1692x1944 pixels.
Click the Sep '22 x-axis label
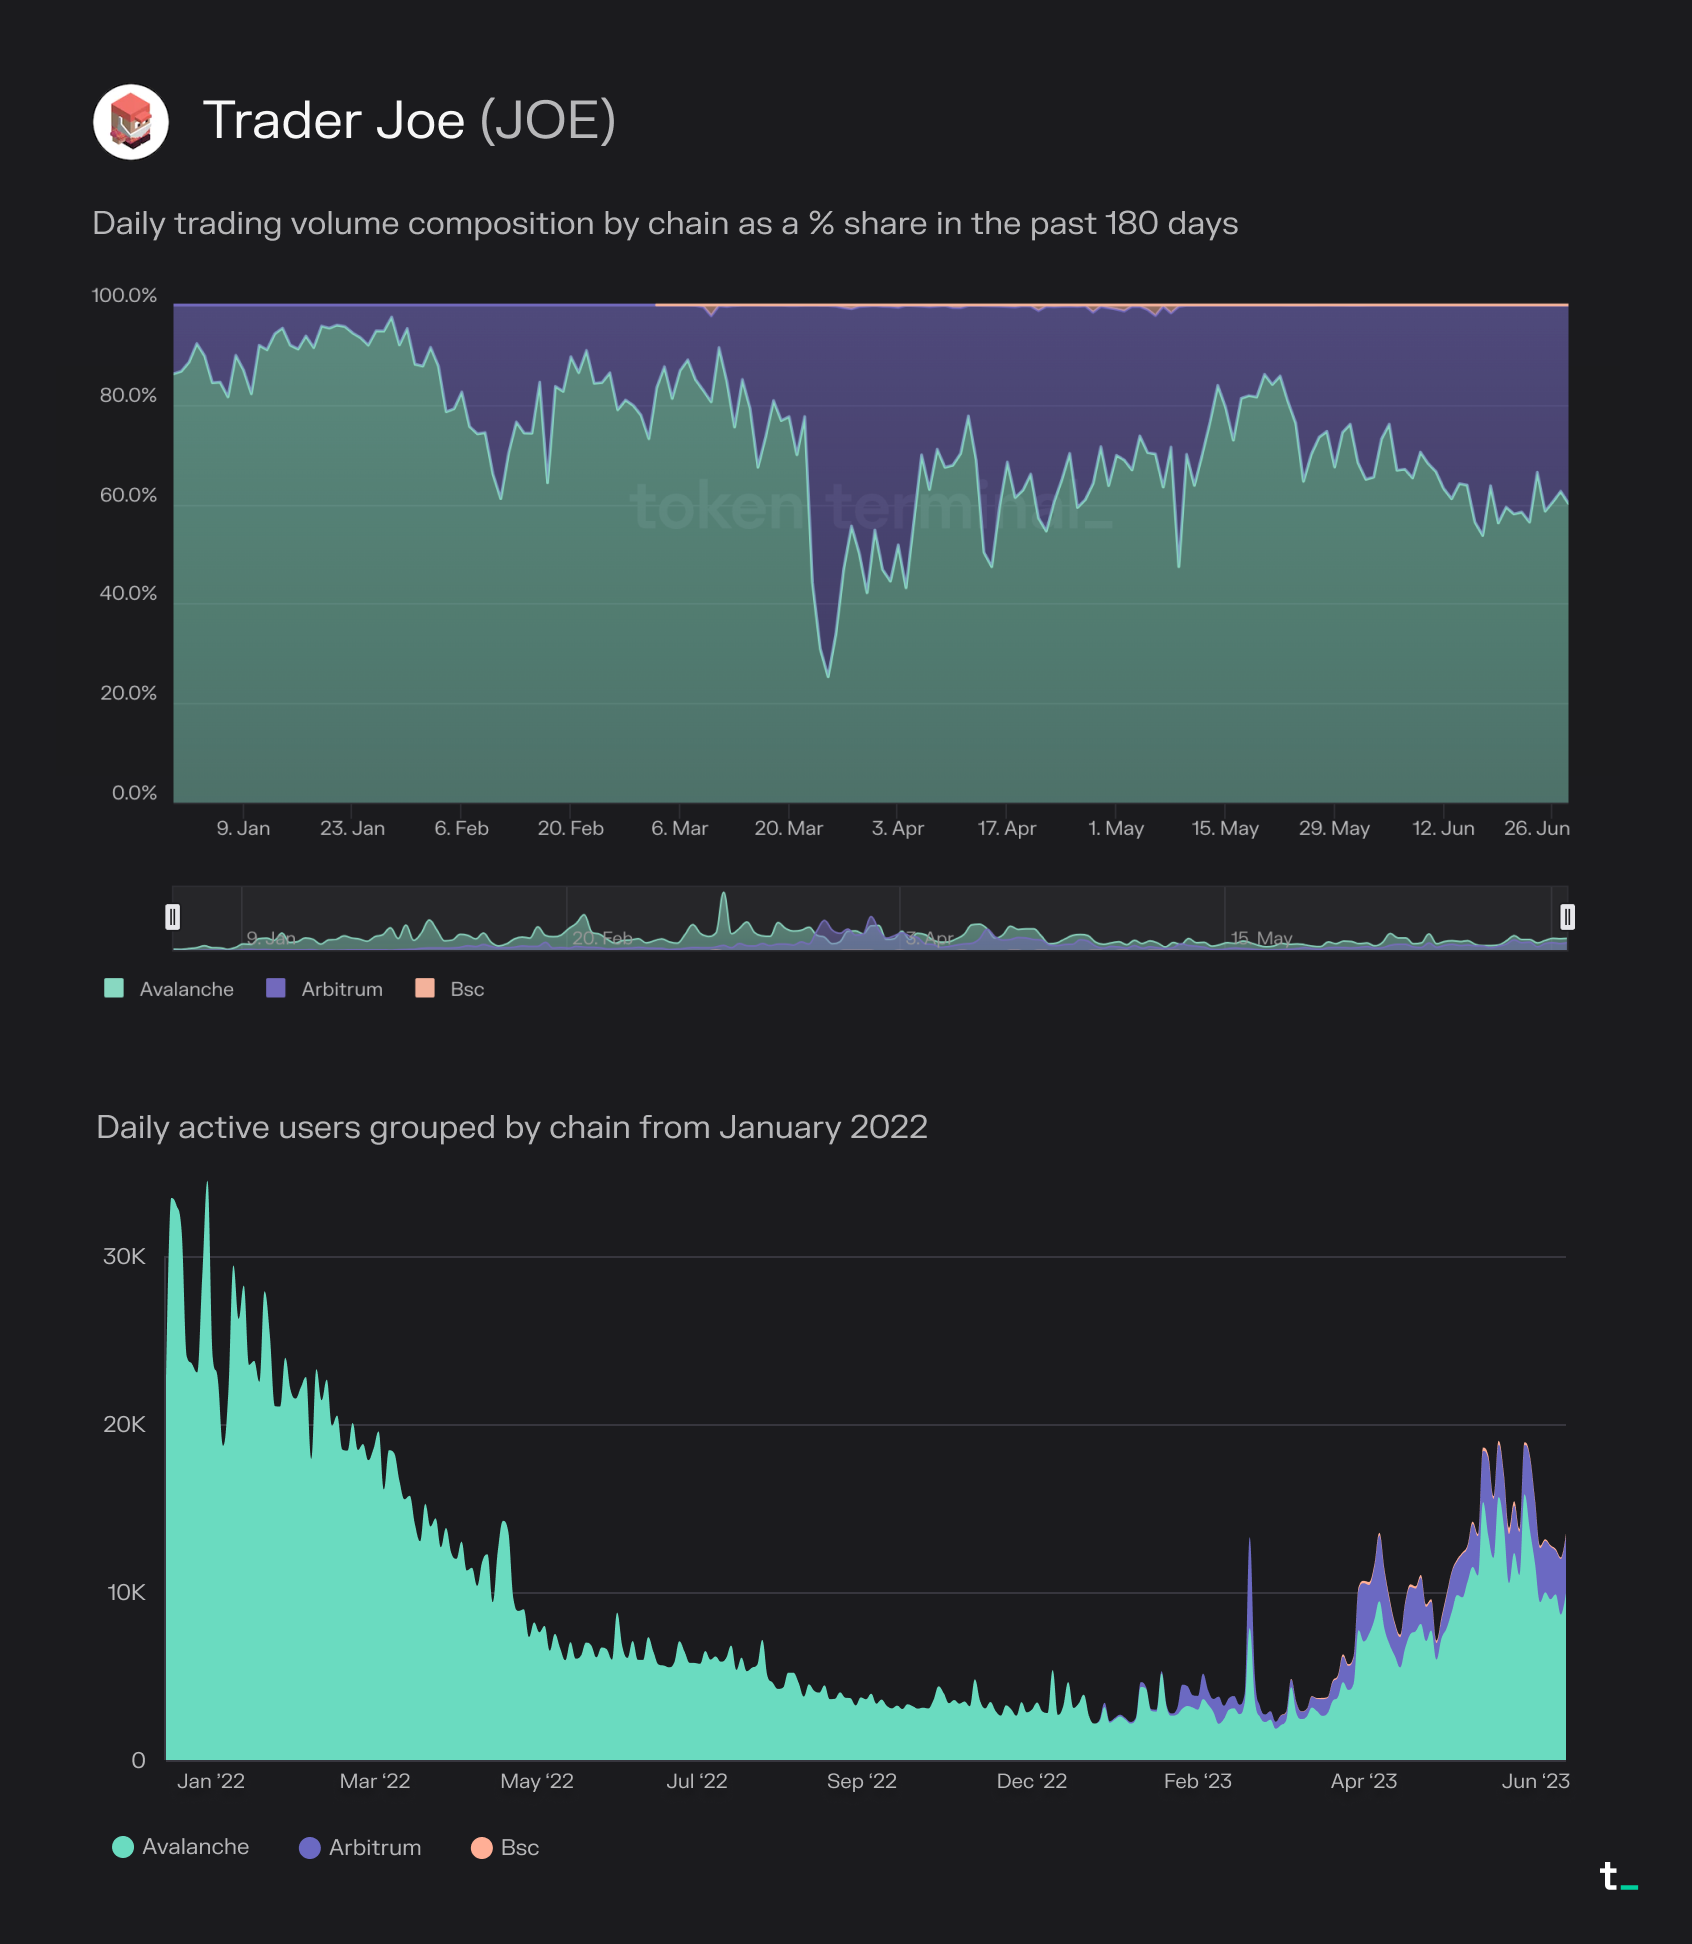[861, 1781]
